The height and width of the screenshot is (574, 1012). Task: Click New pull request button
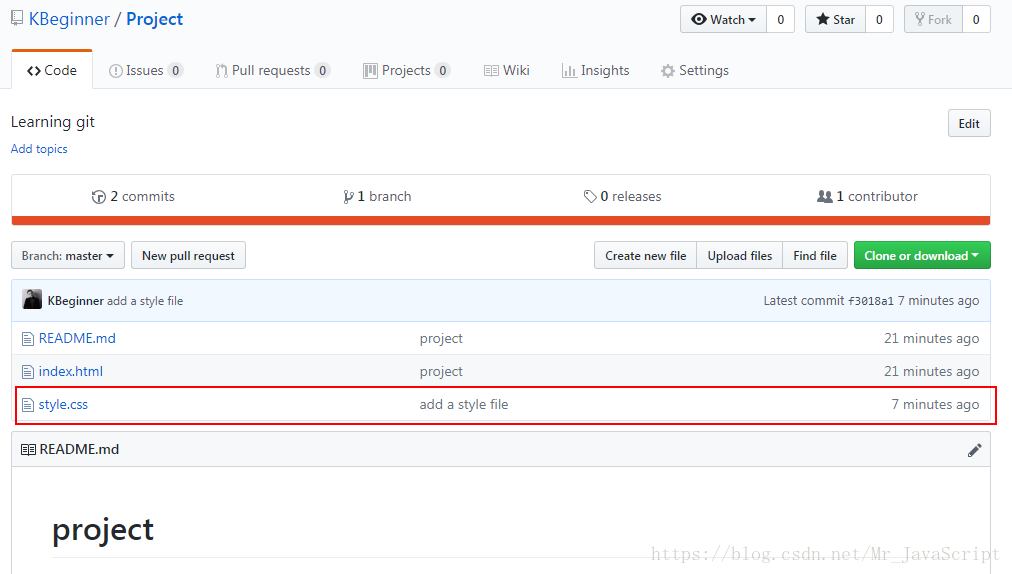tap(188, 256)
